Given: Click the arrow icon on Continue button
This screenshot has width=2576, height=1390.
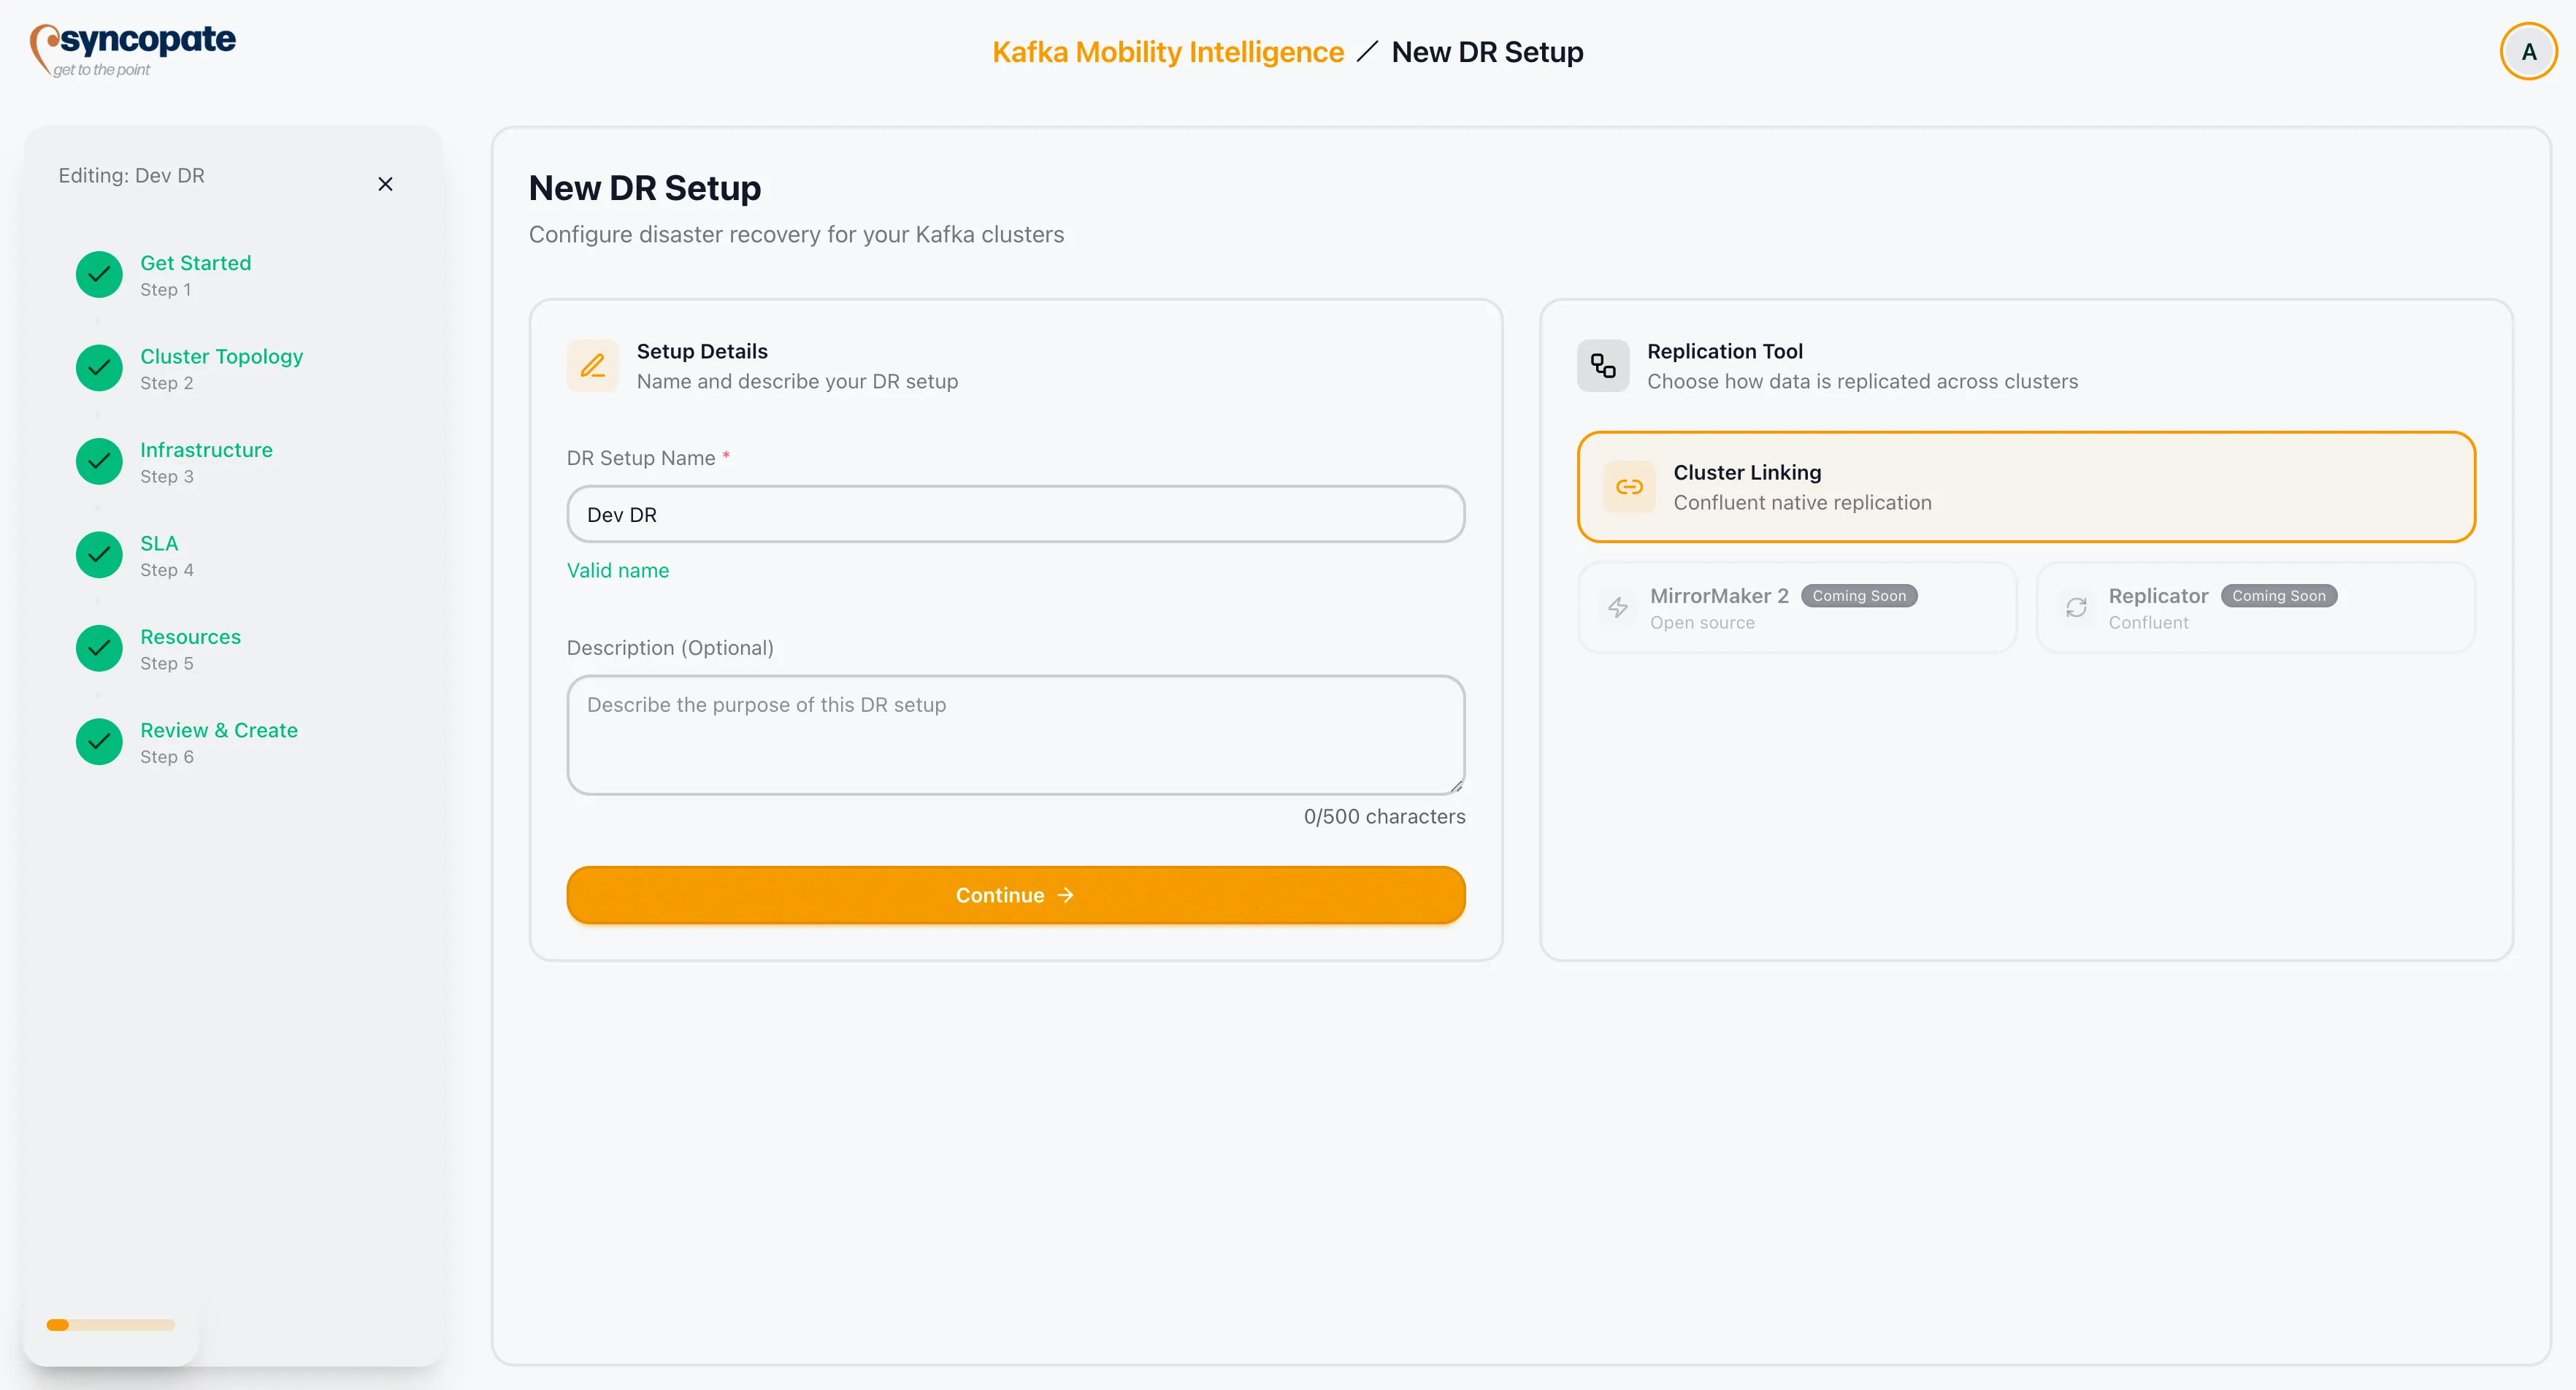Looking at the screenshot, I should pos(1065,895).
